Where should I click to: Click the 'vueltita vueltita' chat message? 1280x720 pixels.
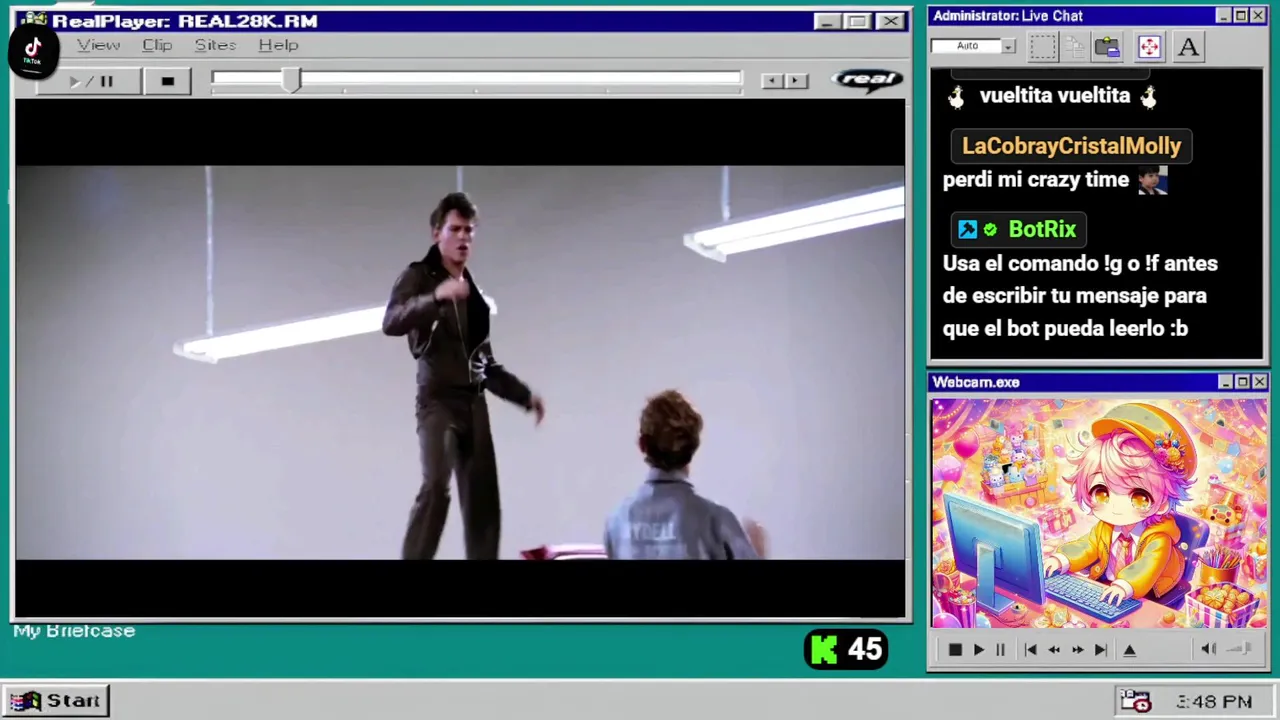(x=1054, y=96)
